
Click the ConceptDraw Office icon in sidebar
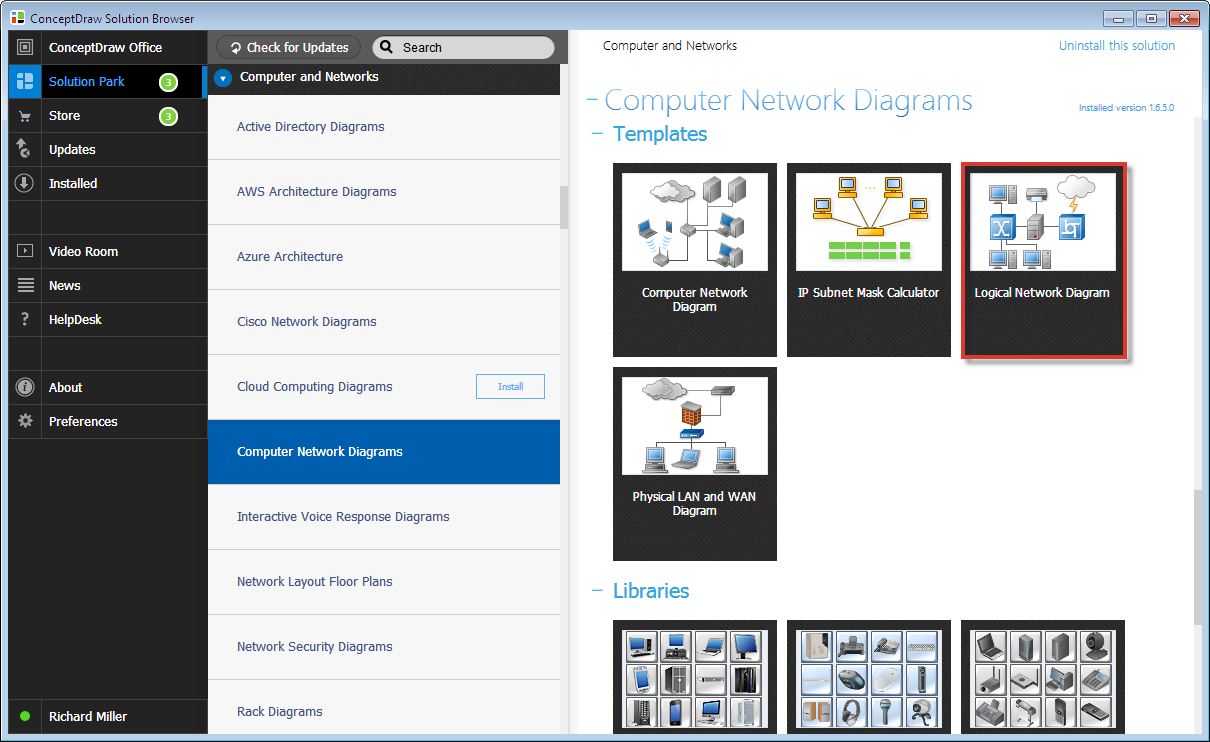click(25, 47)
